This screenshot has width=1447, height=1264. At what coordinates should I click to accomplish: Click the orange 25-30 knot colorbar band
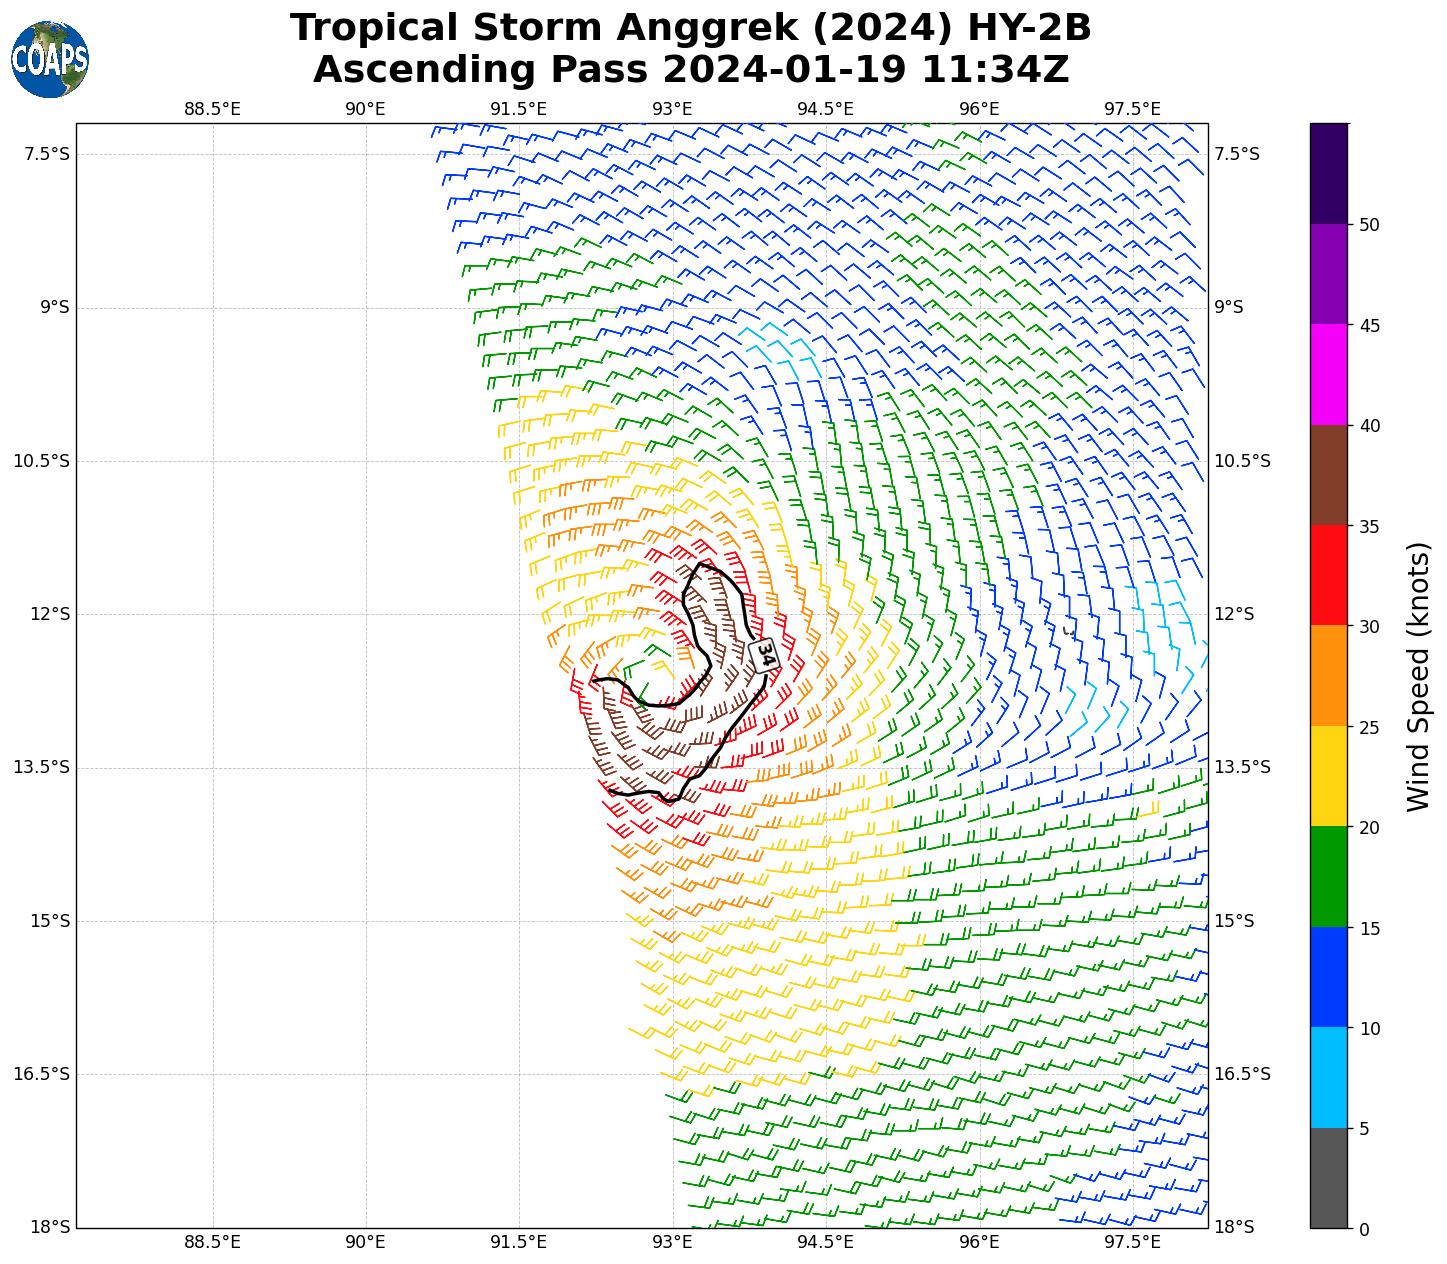tap(1329, 676)
